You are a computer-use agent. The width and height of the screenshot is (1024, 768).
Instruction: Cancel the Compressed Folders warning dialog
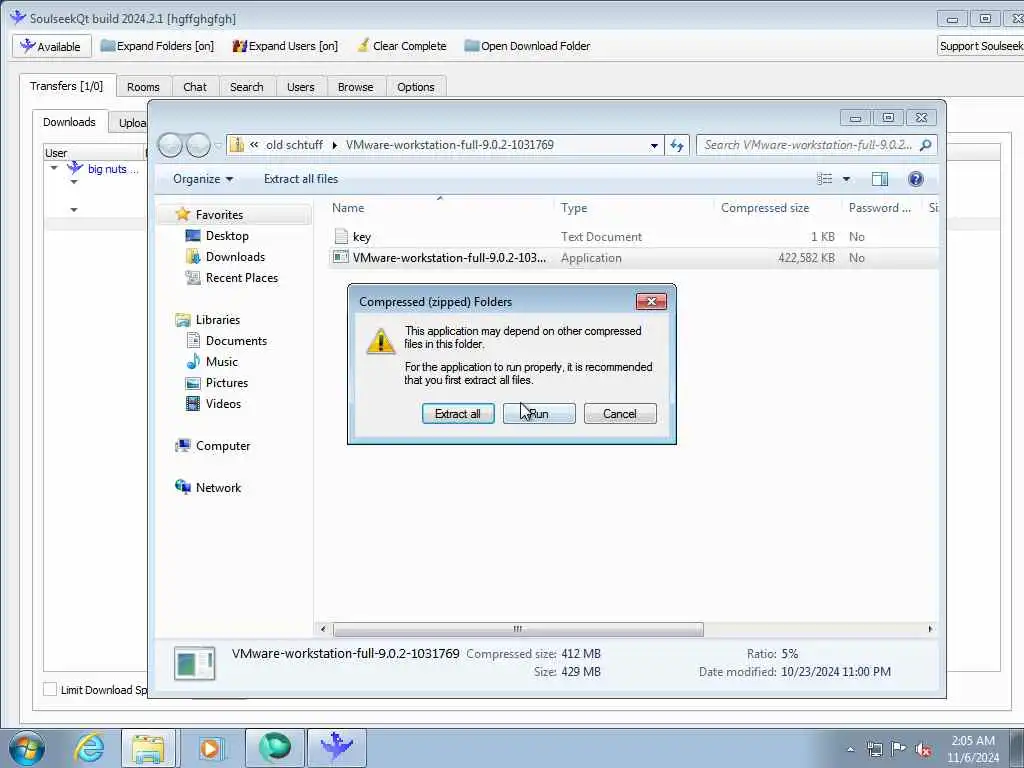pyautogui.click(x=620, y=413)
